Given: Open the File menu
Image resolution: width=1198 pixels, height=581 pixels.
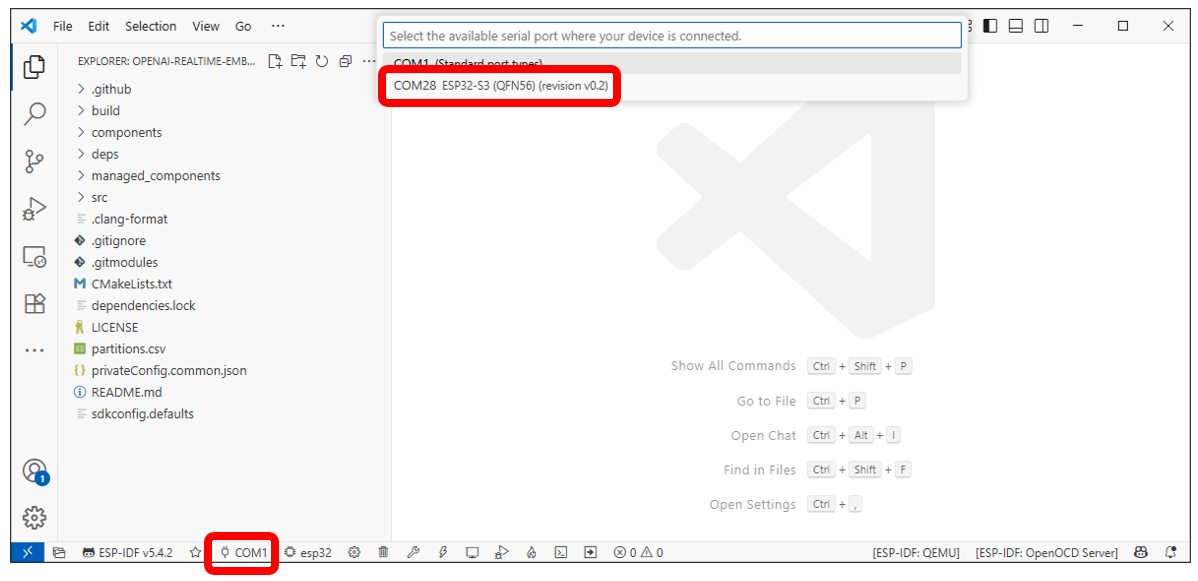Looking at the screenshot, I should (x=63, y=26).
